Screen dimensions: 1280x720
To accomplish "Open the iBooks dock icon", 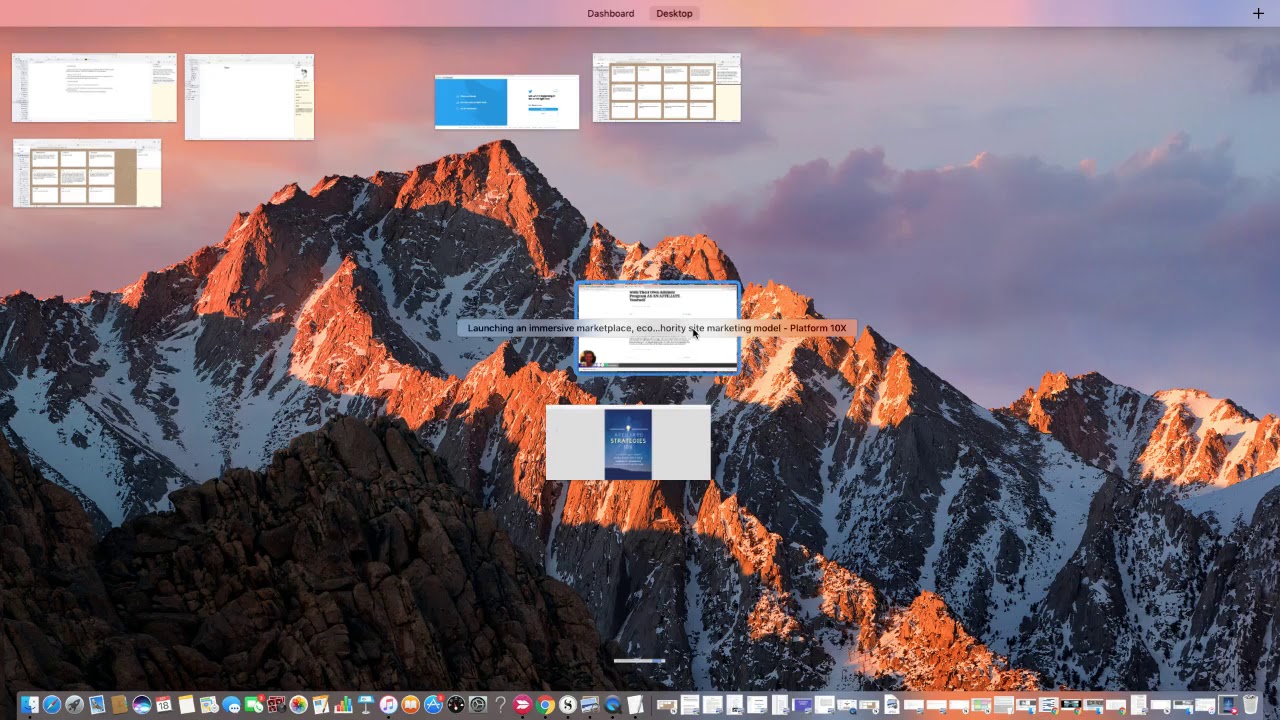I will [410, 705].
